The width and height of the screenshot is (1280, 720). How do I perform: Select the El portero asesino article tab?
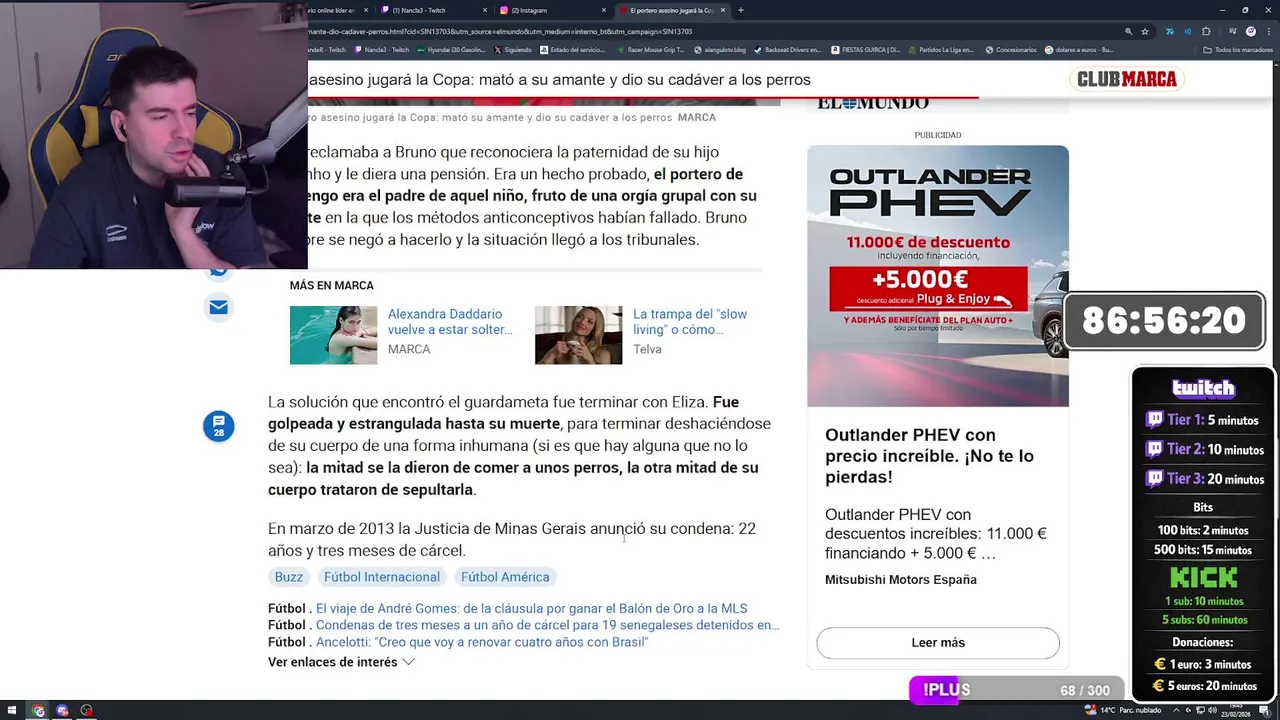(672, 10)
